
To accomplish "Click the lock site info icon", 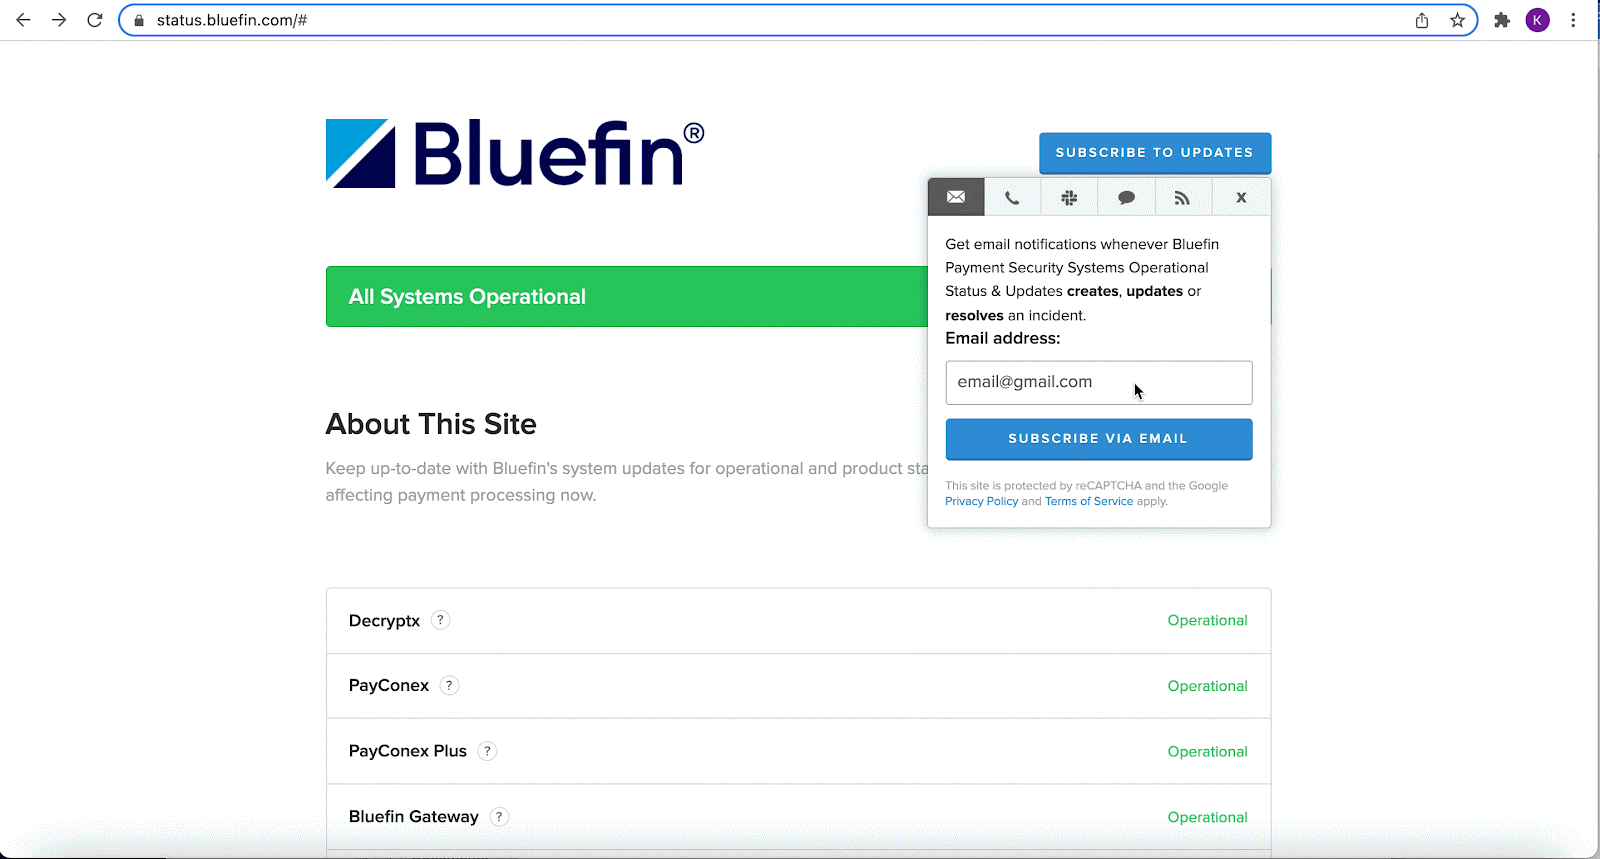I will [x=139, y=20].
